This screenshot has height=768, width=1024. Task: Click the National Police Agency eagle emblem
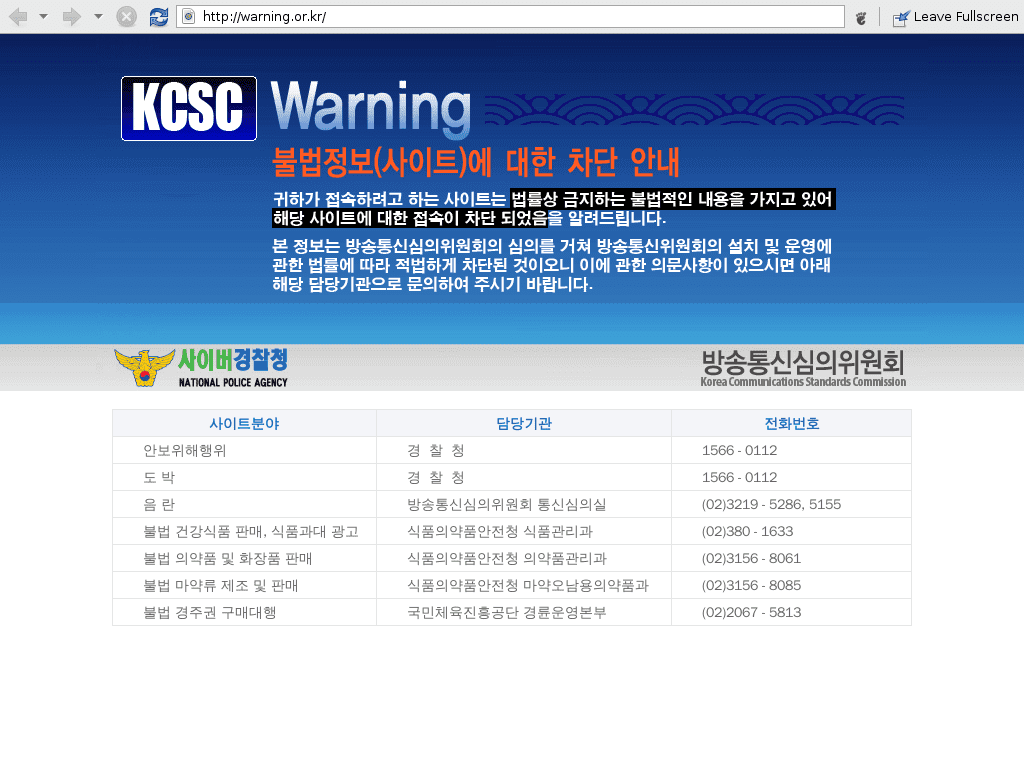coord(144,368)
